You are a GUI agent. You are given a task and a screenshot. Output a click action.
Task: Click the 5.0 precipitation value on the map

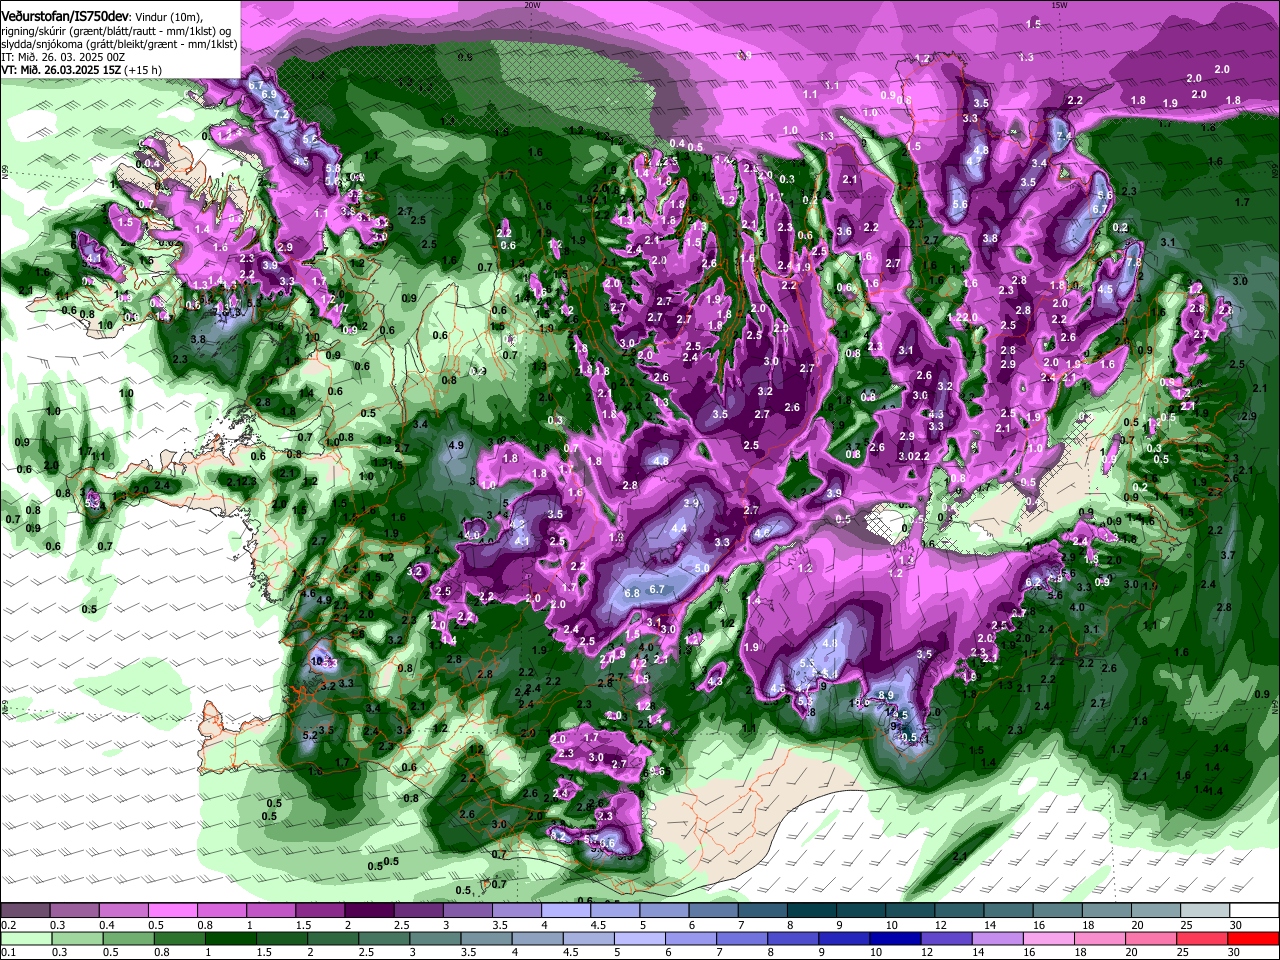tap(702, 568)
